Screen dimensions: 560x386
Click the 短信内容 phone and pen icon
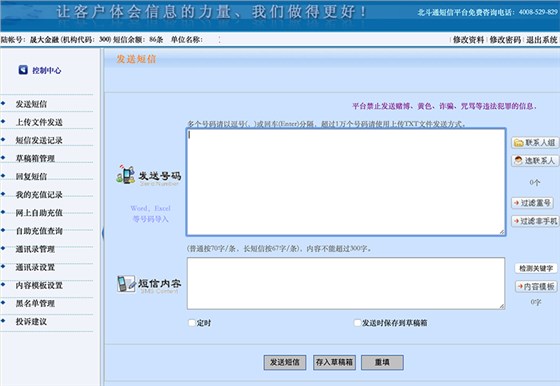tap(126, 284)
